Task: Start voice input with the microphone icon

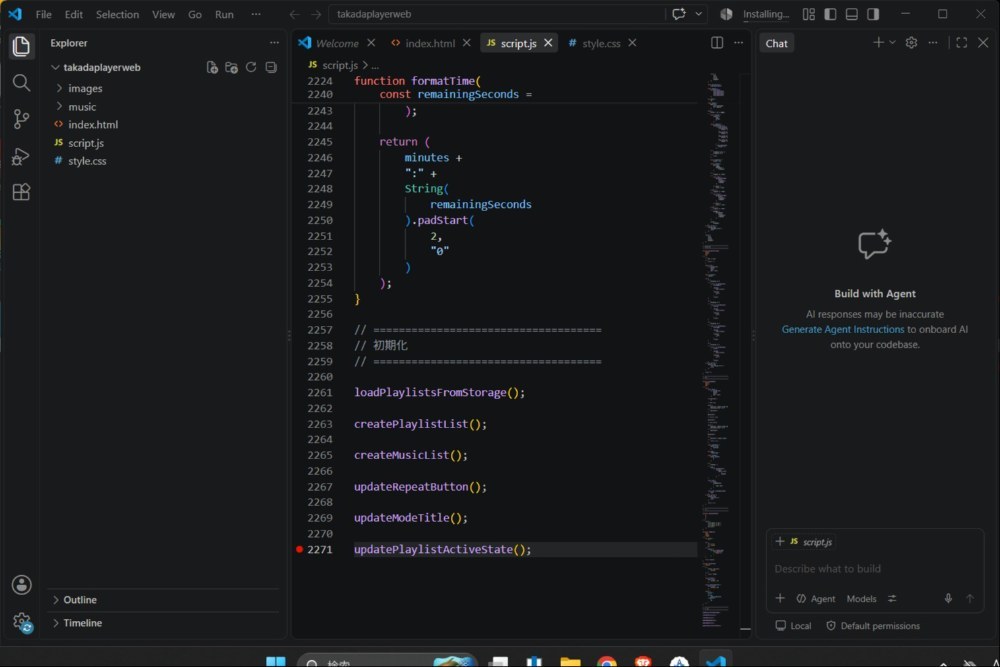Action: 948,598
